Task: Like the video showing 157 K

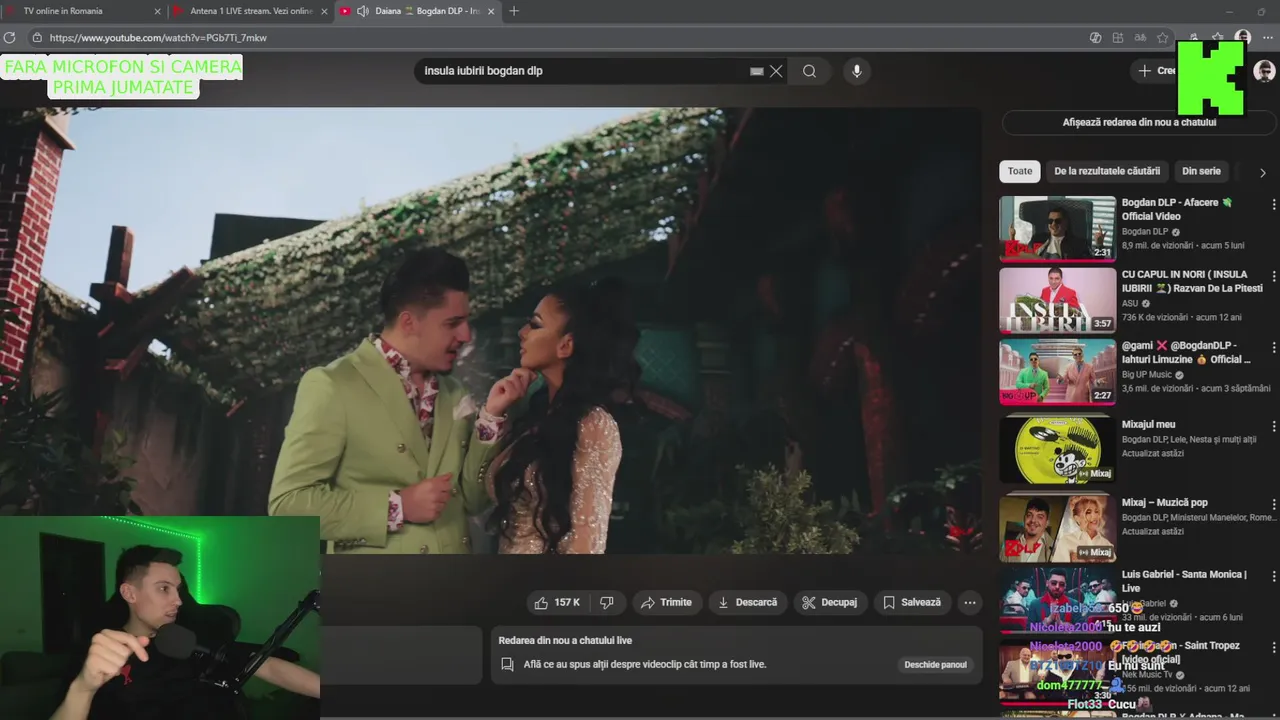Action: (x=557, y=602)
